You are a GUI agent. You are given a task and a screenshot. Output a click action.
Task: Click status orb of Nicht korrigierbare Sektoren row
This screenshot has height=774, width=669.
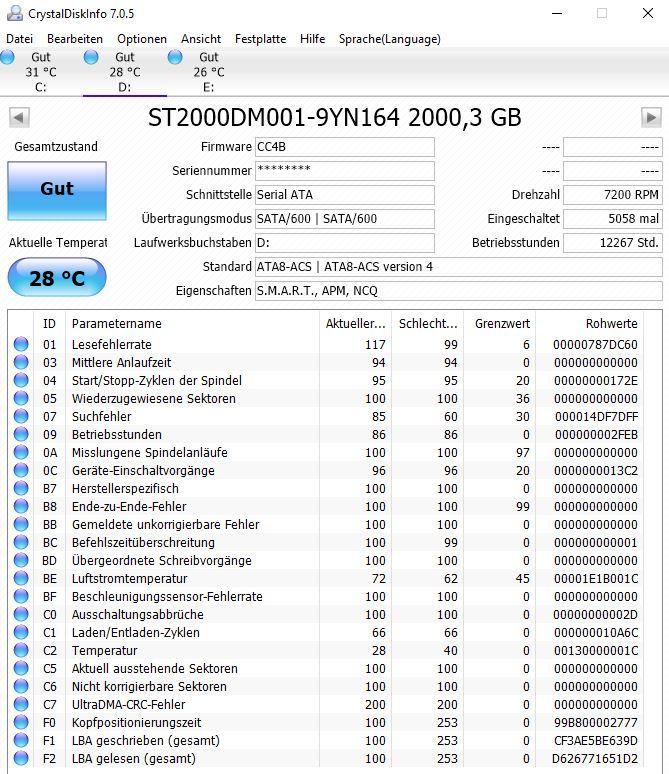click(x=21, y=686)
